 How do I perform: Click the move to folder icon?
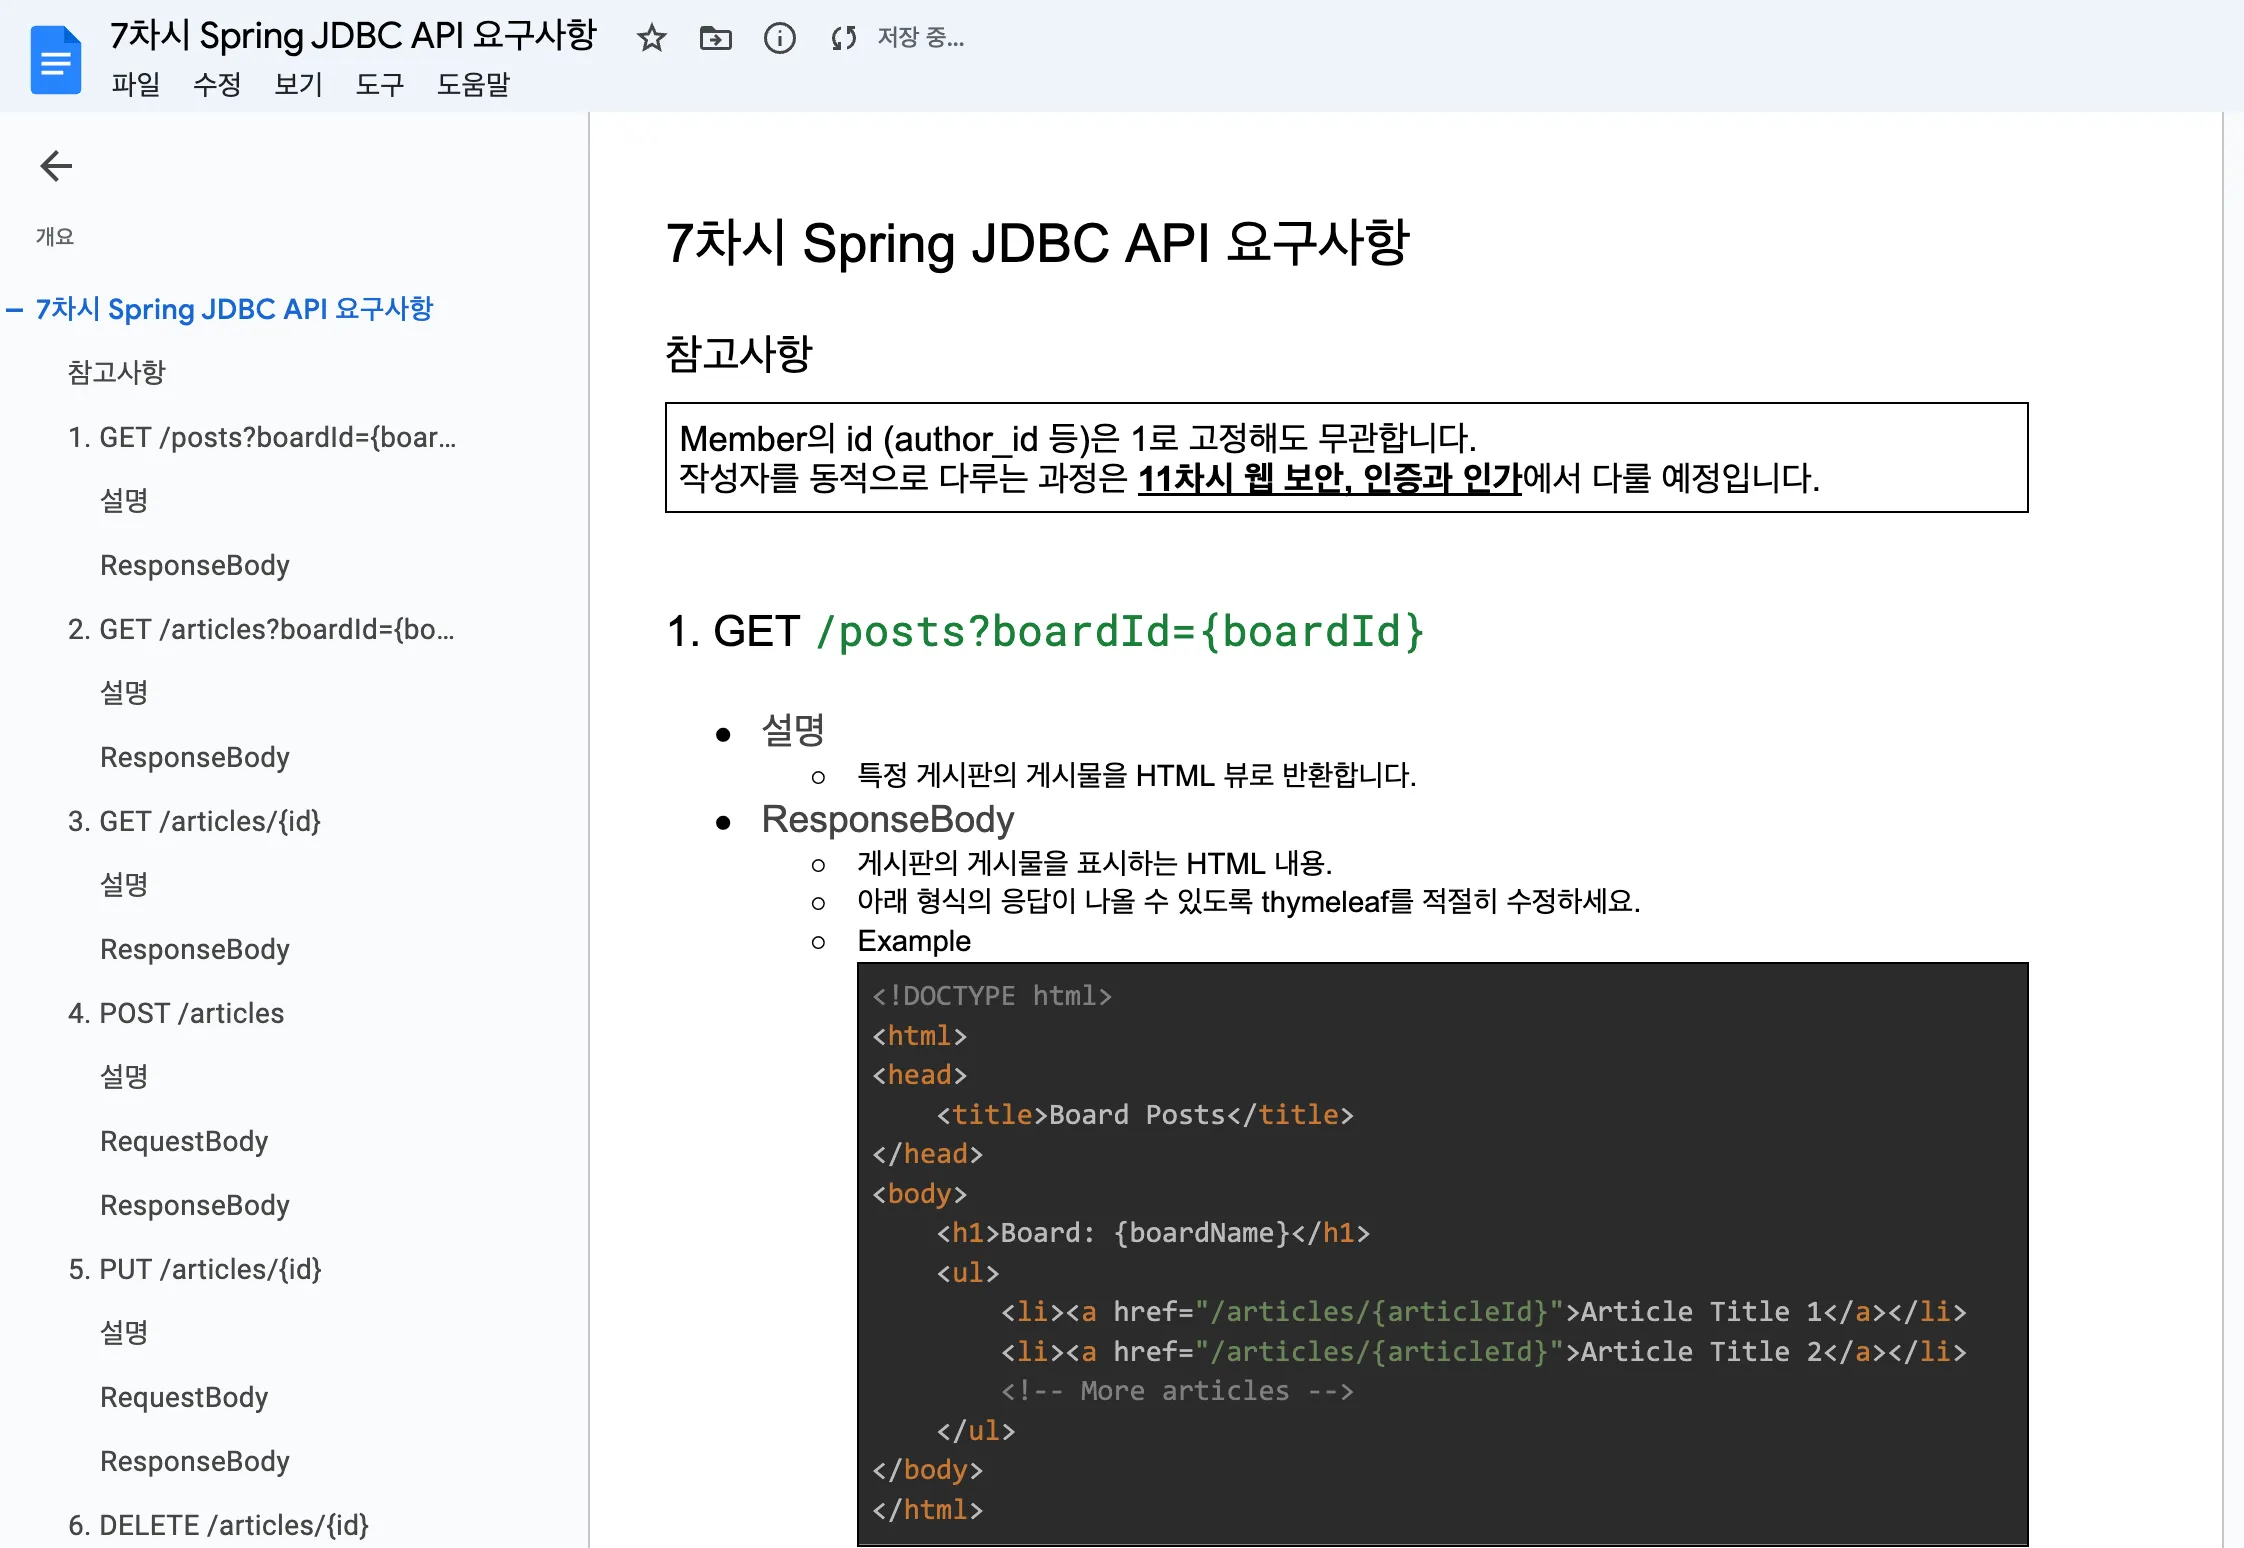715,39
